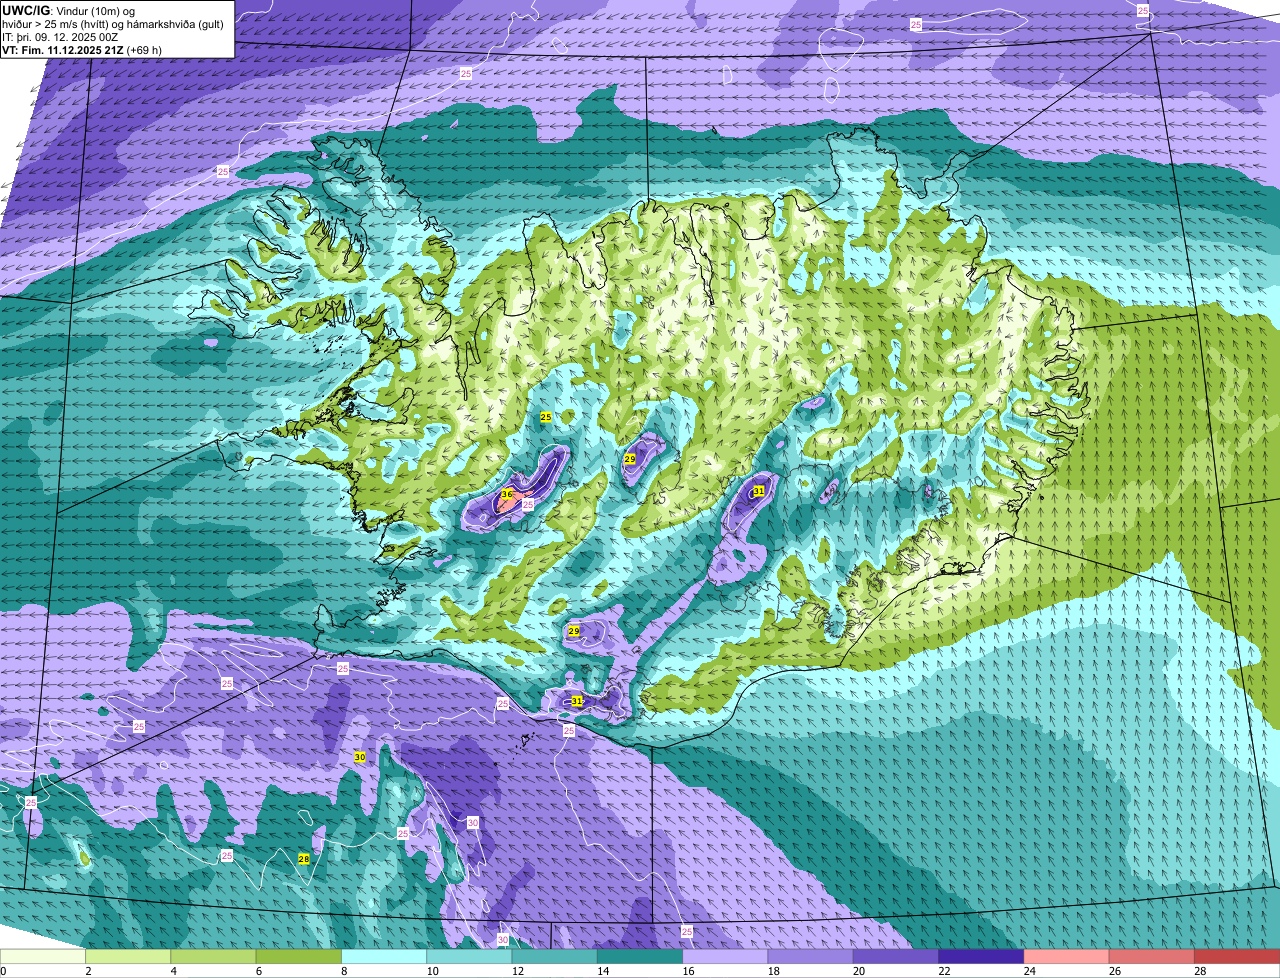Pick the medium purple swatch between 20 and 22
Viewport: 1280px width, 978px height.
click(x=896, y=956)
